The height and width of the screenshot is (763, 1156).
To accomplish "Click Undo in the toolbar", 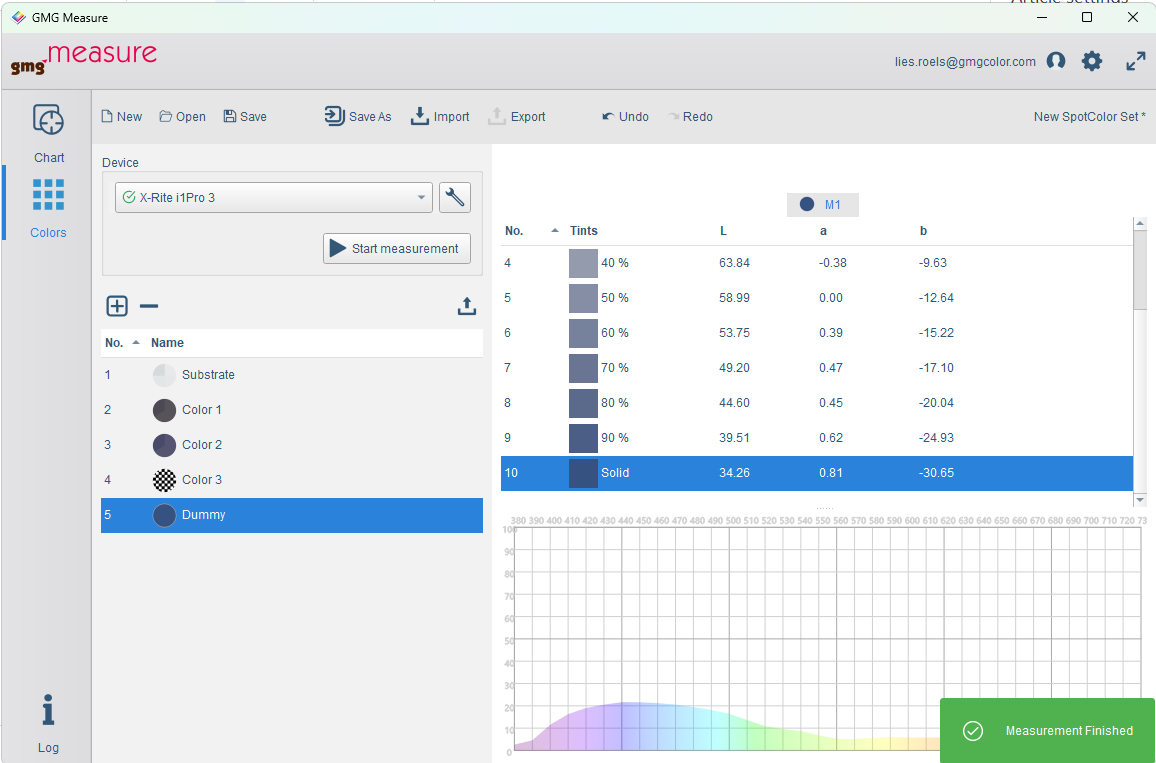I will pyautogui.click(x=625, y=116).
